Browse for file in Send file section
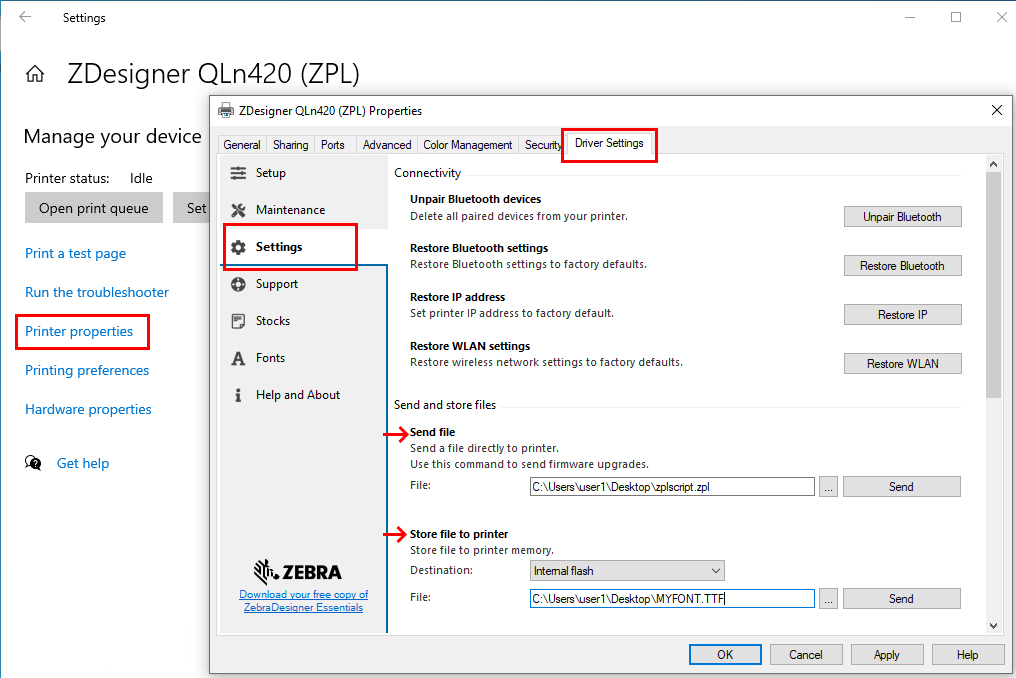This screenshot has width=1016, height=678. pos(828,487)
